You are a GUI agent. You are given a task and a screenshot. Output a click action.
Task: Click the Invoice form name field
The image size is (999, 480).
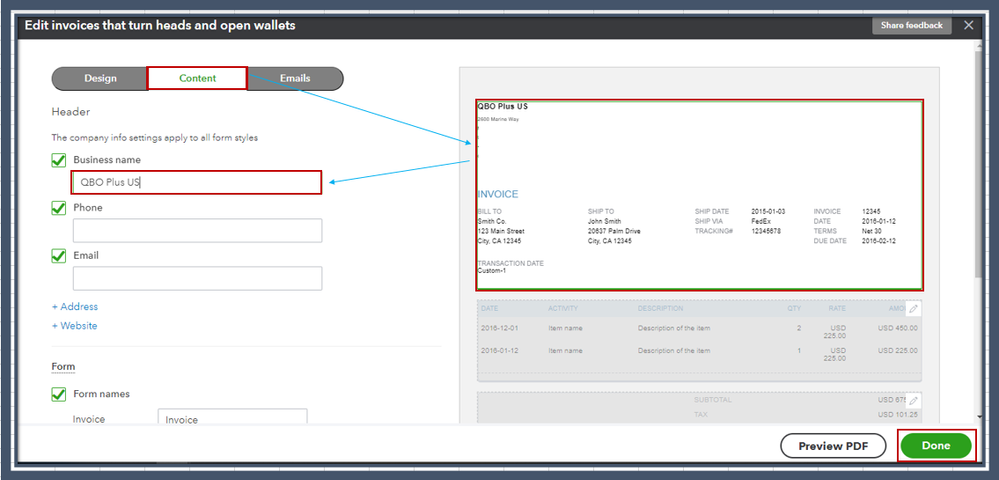pos(233,418)
